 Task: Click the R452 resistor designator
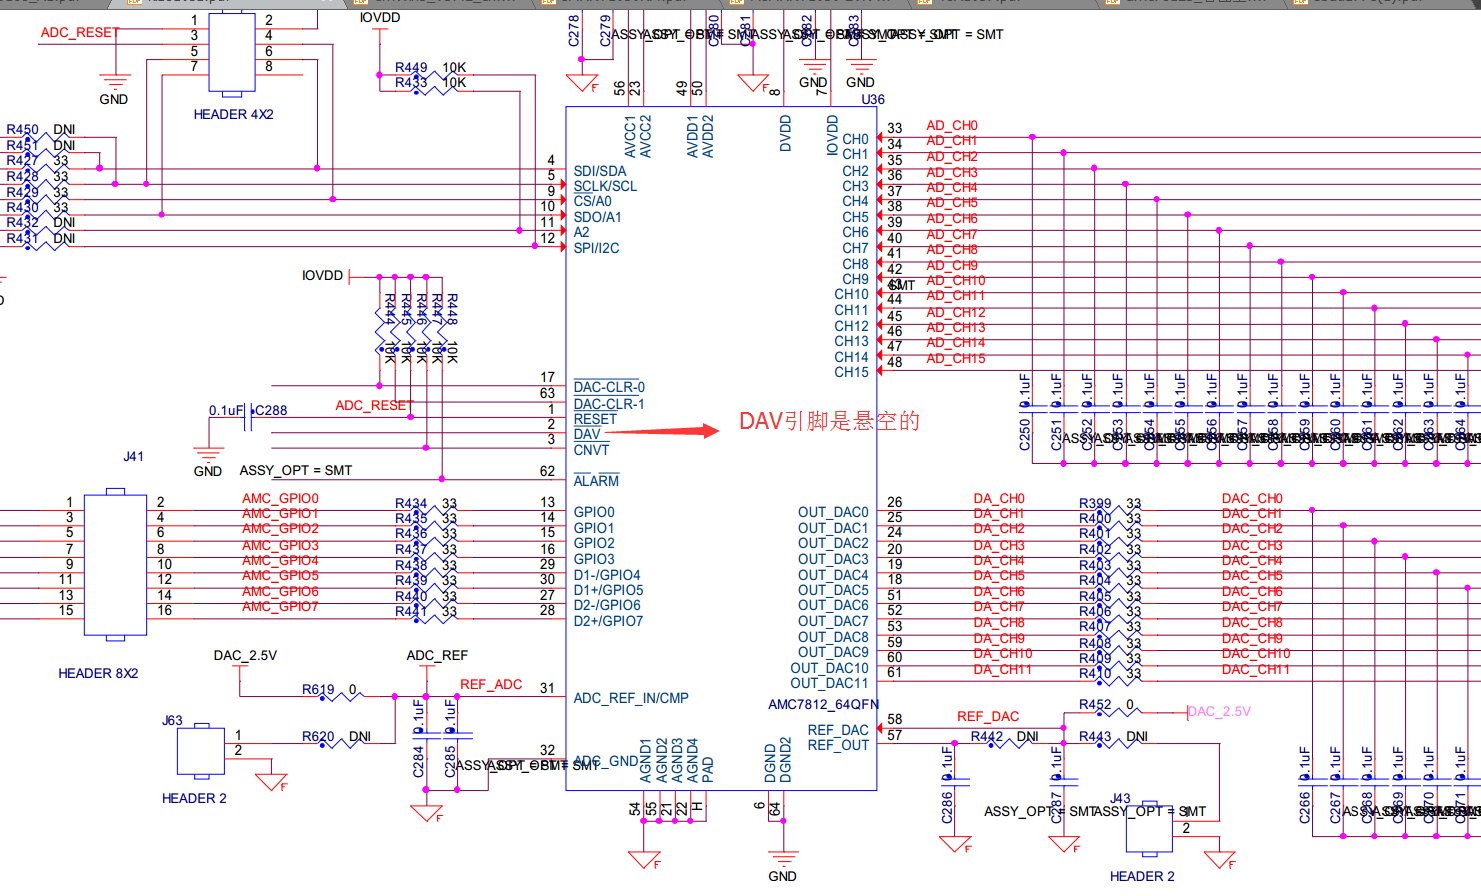pyautogui.click(x=1095, y=705)
